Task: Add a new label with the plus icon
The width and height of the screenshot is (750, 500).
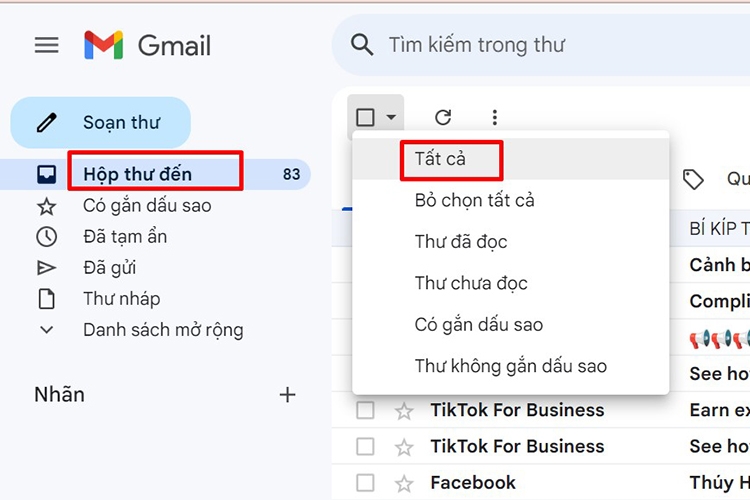Action: 287,395
